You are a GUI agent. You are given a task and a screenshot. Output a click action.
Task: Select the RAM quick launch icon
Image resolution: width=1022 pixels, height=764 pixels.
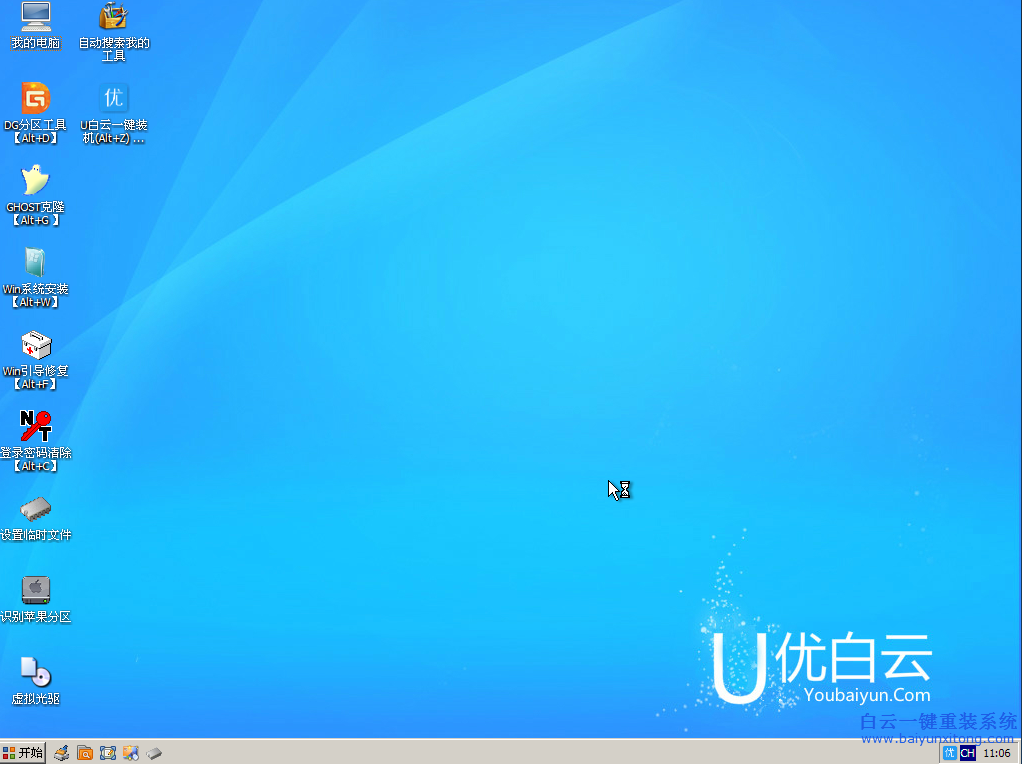coord(155,752)
